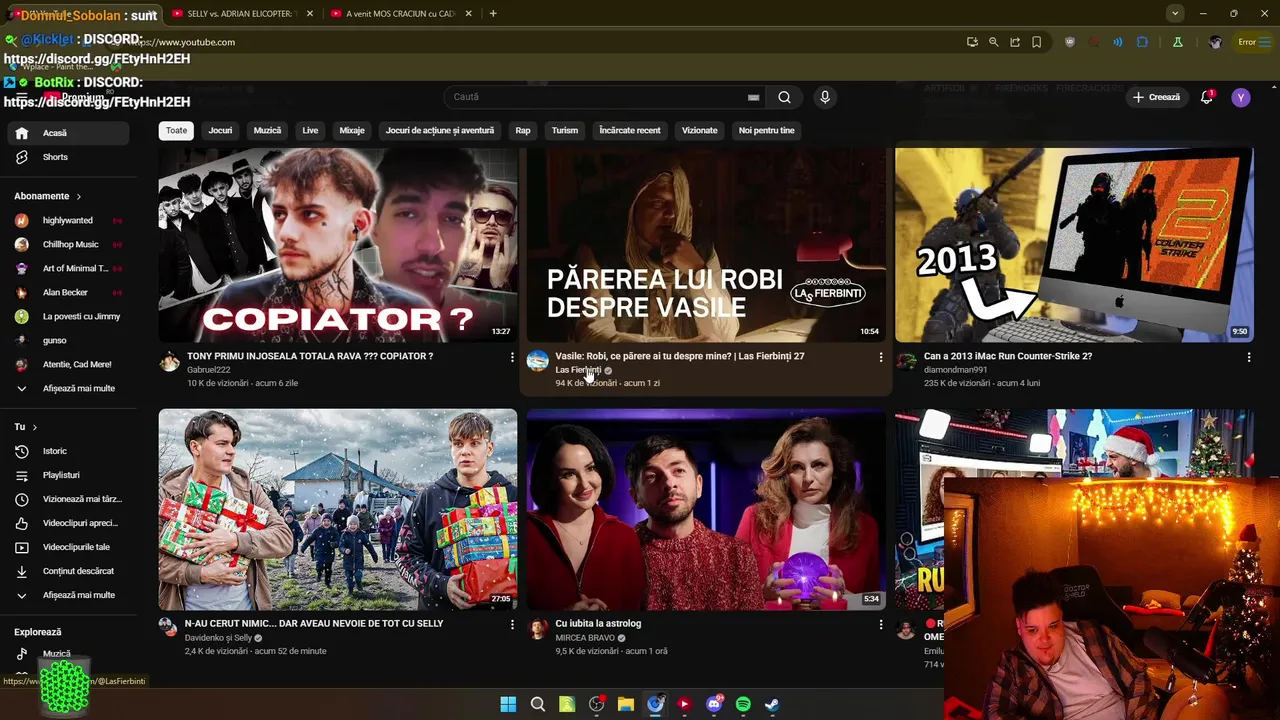Select the Noi pentru tine chip
This screenshot has height=720, width=1280.
(x=767, y=130)
